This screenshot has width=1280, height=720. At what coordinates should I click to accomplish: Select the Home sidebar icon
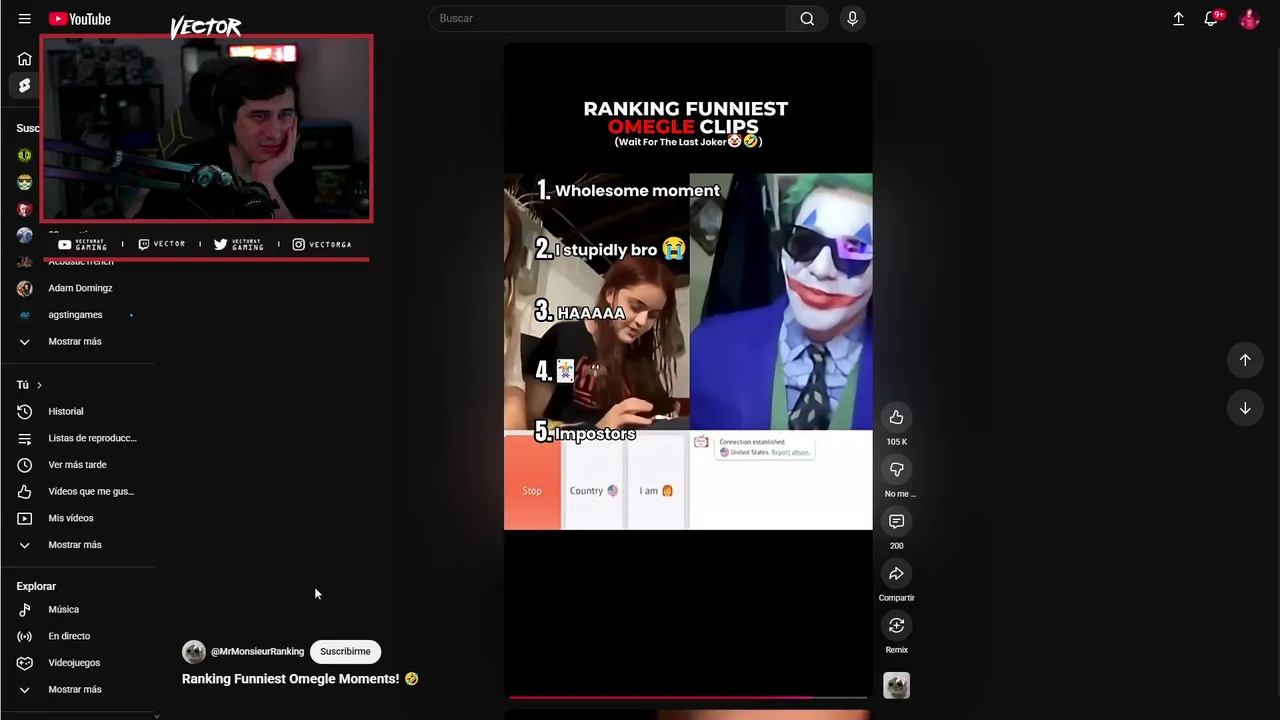(x=24, y=59)
